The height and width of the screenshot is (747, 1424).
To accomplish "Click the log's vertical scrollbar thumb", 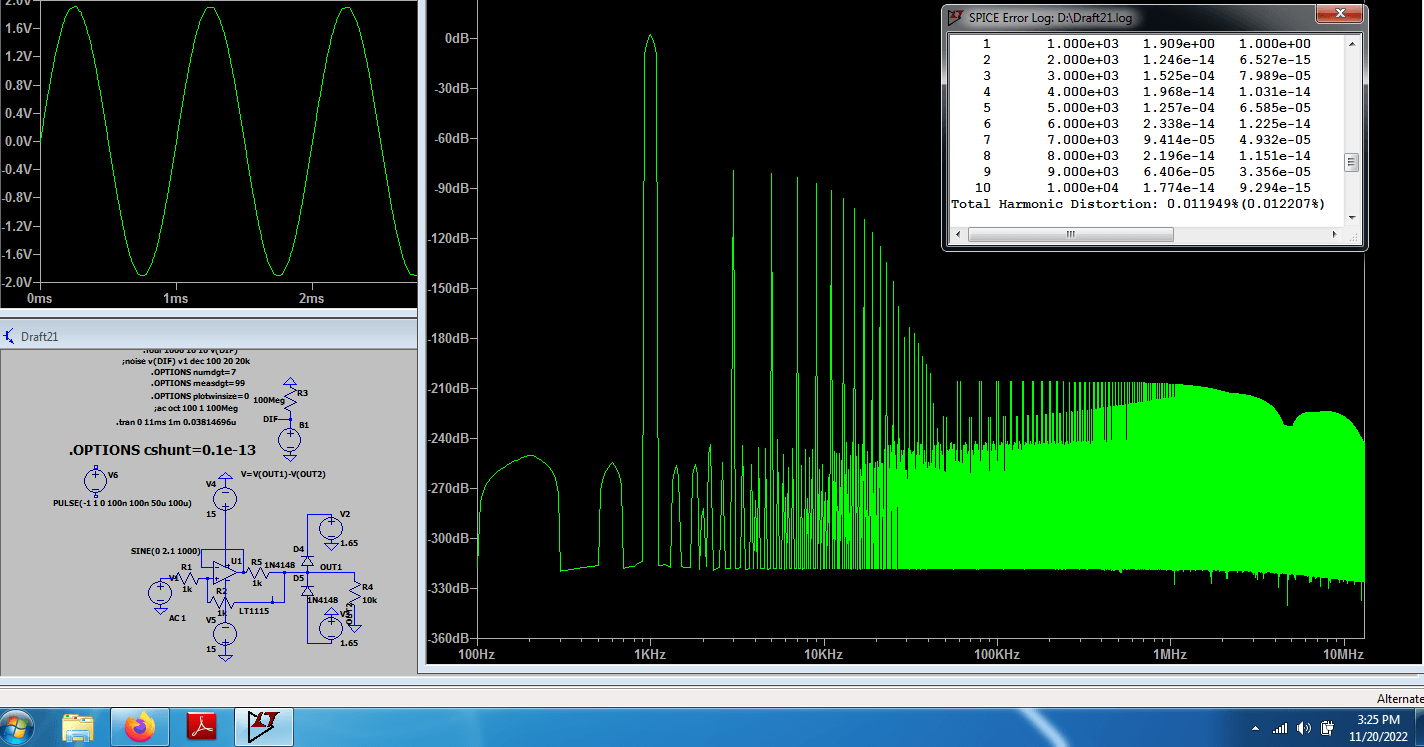I will coord(1351,162).
